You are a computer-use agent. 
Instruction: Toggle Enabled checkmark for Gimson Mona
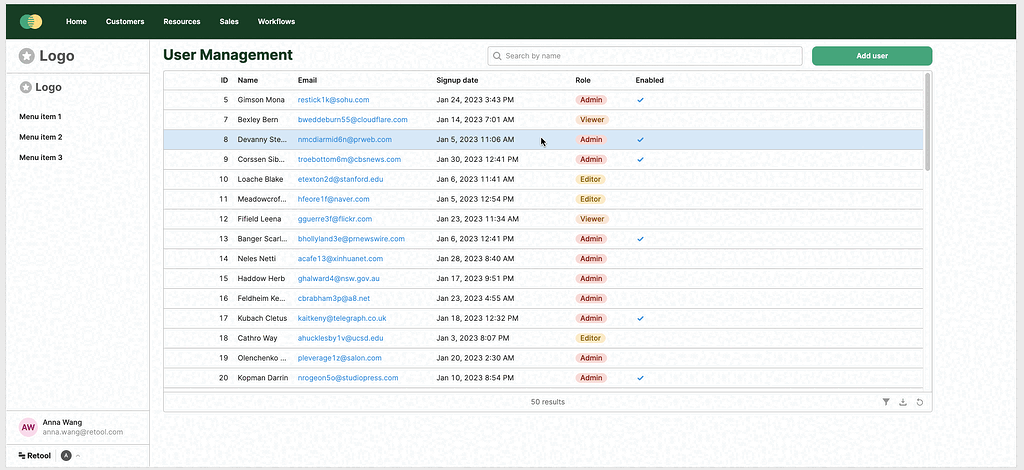pyautogui.click(x=640, y=100)
